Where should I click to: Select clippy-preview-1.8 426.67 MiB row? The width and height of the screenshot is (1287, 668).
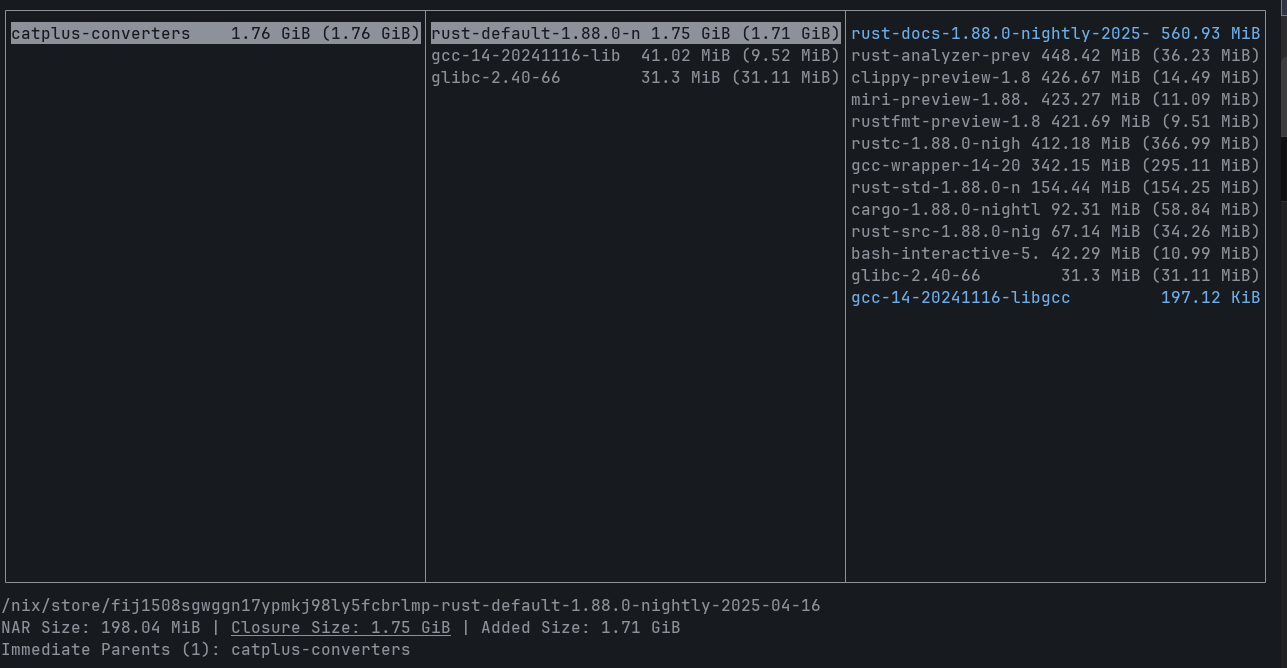click(x=1055, y=78)
